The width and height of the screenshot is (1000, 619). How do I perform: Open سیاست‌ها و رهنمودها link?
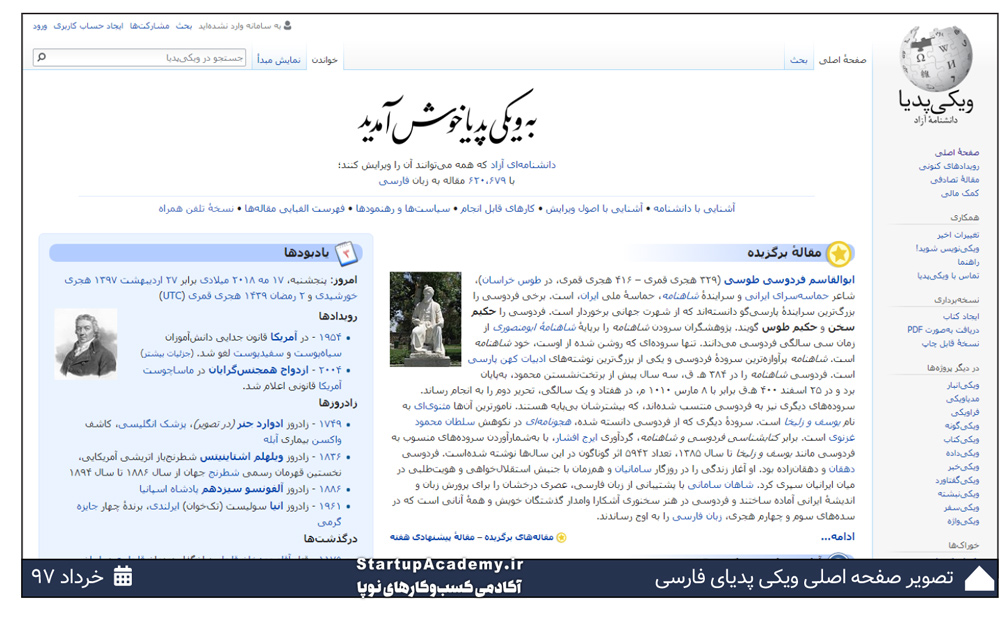(x=403, y=208)
